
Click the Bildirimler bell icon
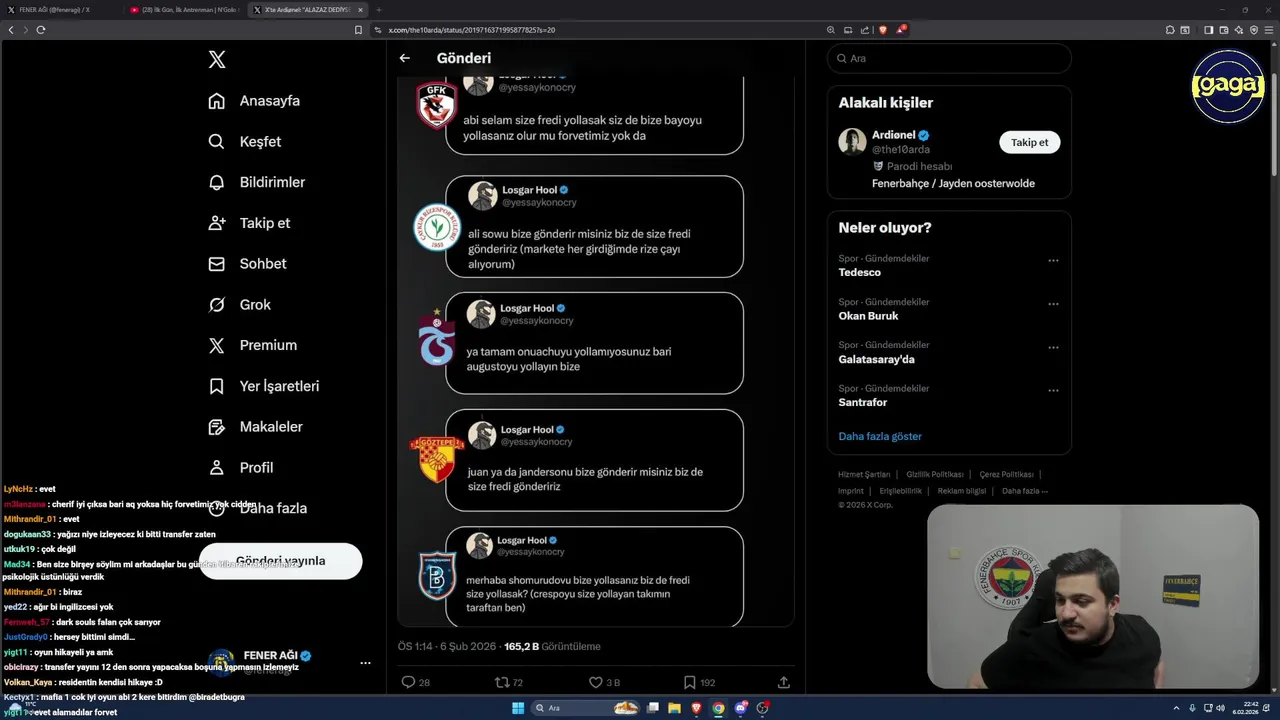tap(216, 182)
